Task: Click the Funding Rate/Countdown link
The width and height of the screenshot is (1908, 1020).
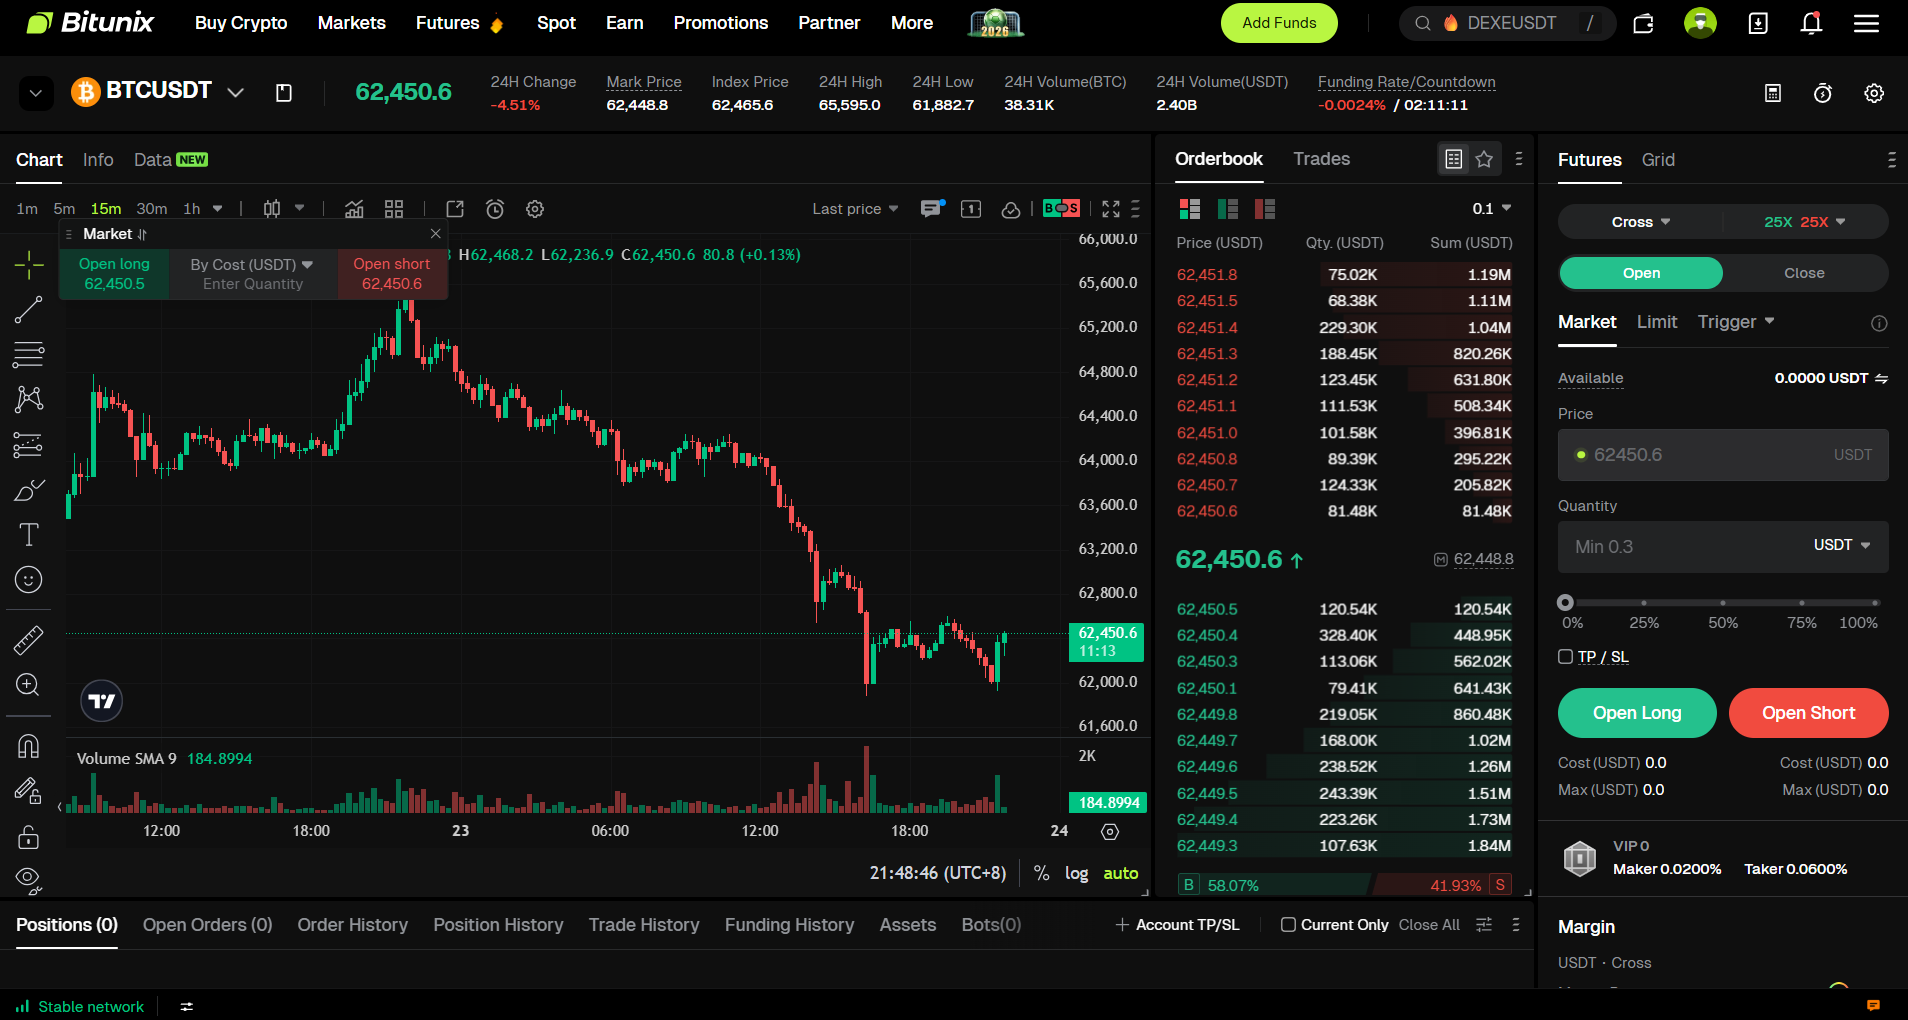Action: click(x=1406, y=82)
